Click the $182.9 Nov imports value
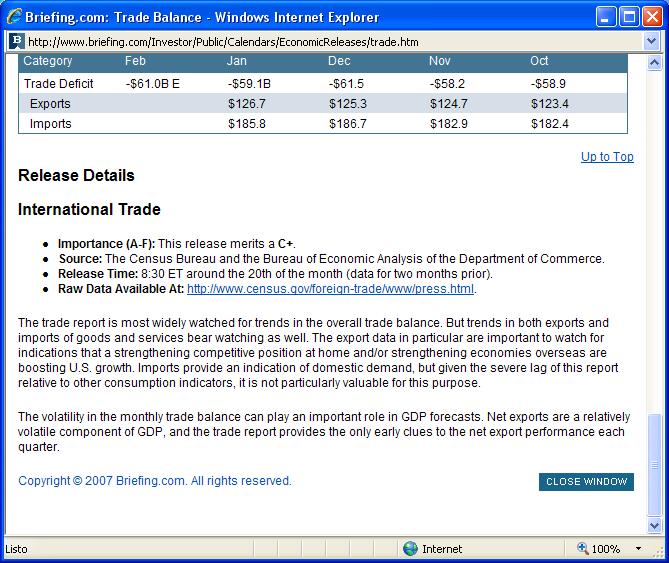This screenshot has width=669, height=563. pyautogui.click(x=449, y=124)
